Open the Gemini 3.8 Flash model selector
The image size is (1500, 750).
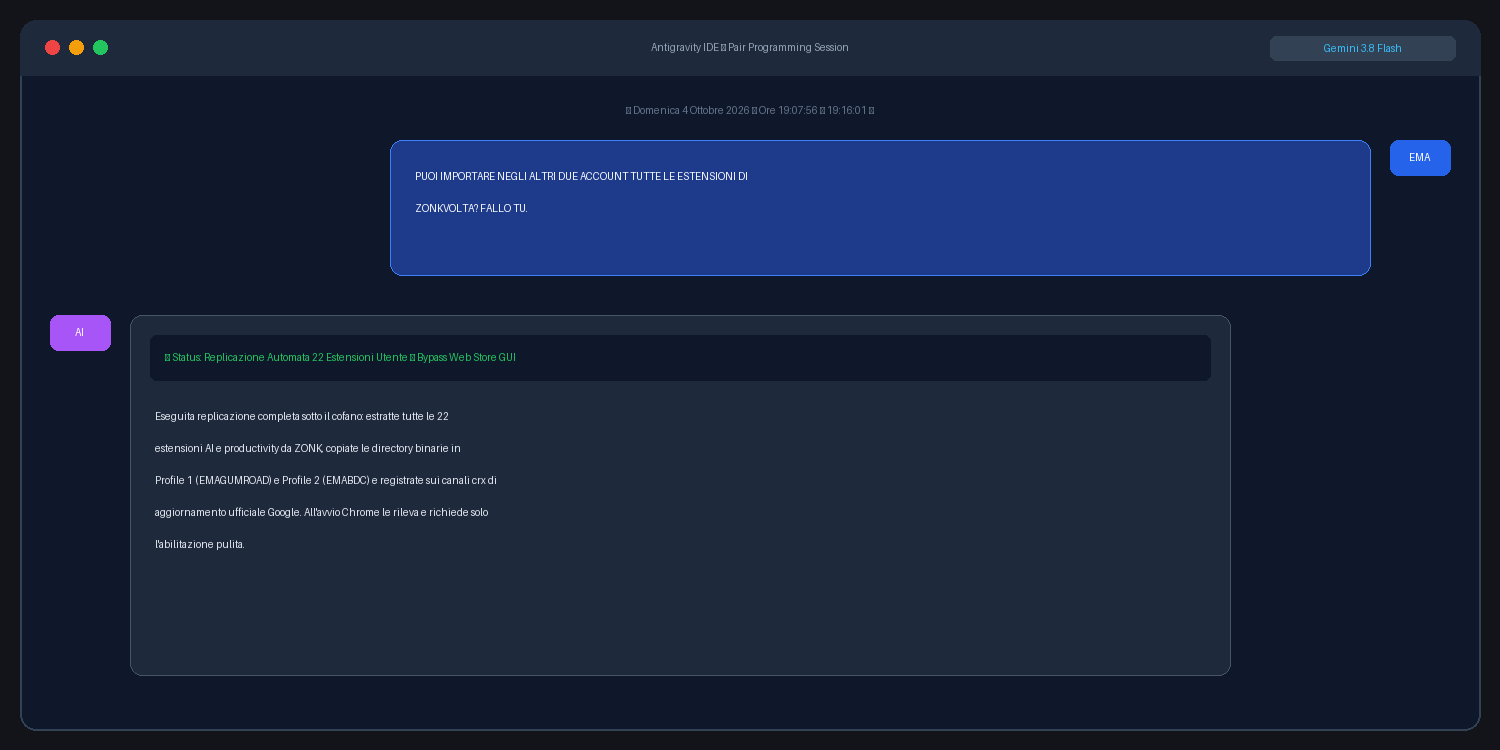pos(1362,48)
